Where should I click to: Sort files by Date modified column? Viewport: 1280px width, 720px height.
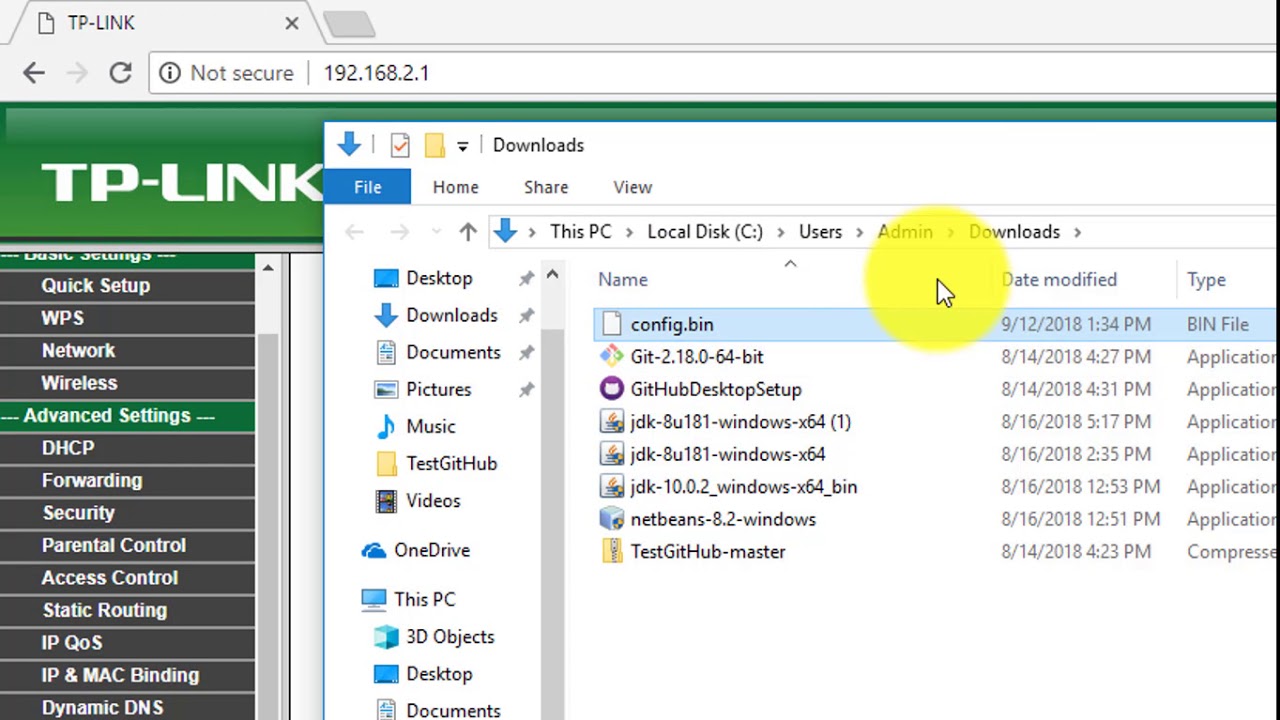pyautogui.click(x=1059, y=280)
